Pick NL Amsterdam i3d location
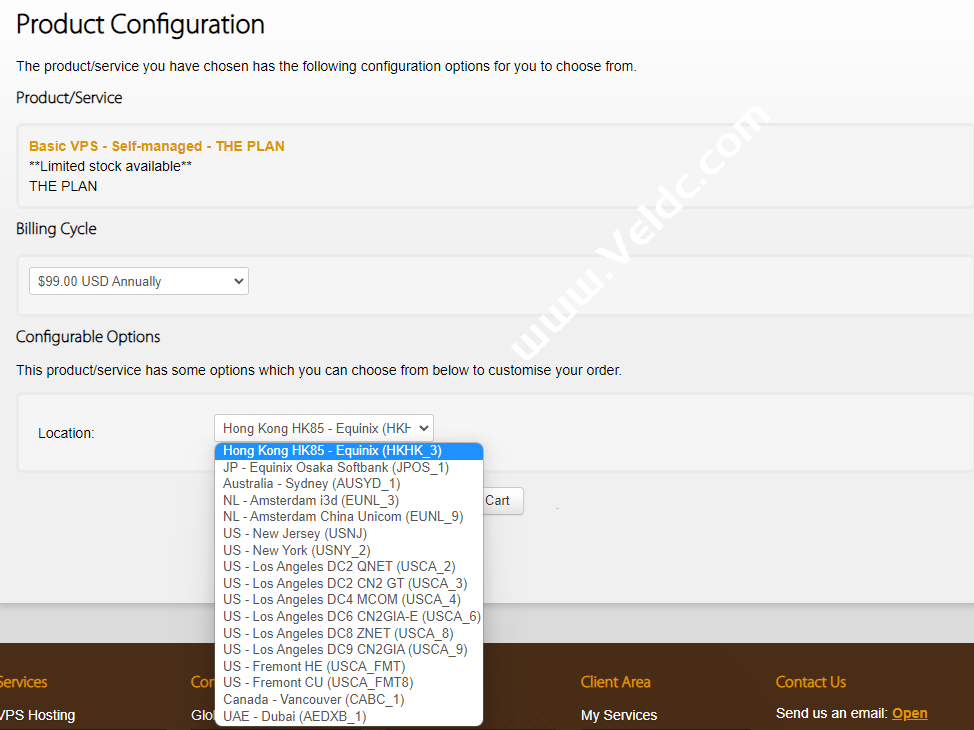This screenshot has width=974, height=730. pyautogui.click(x=311, y=500)
